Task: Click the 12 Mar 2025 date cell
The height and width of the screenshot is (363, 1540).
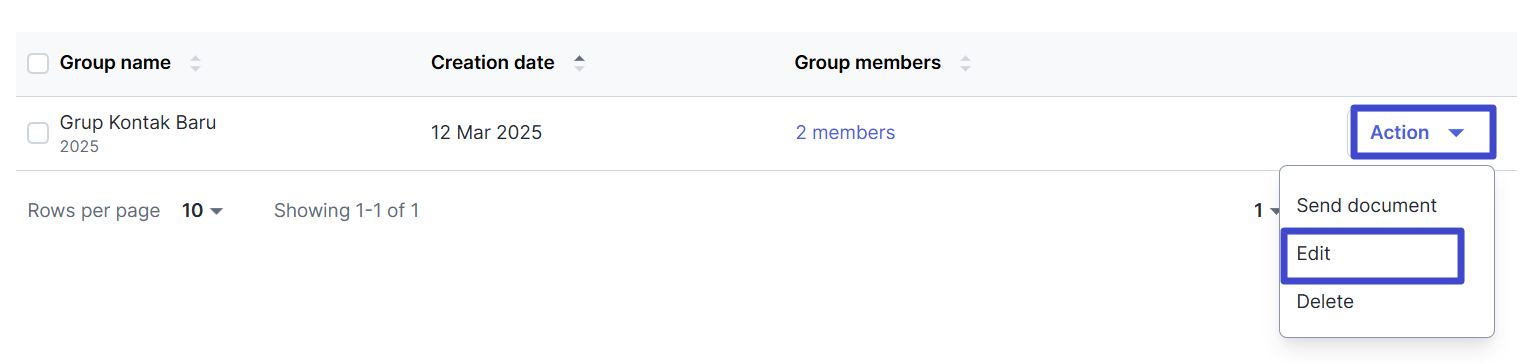Action: coord(486,133)
